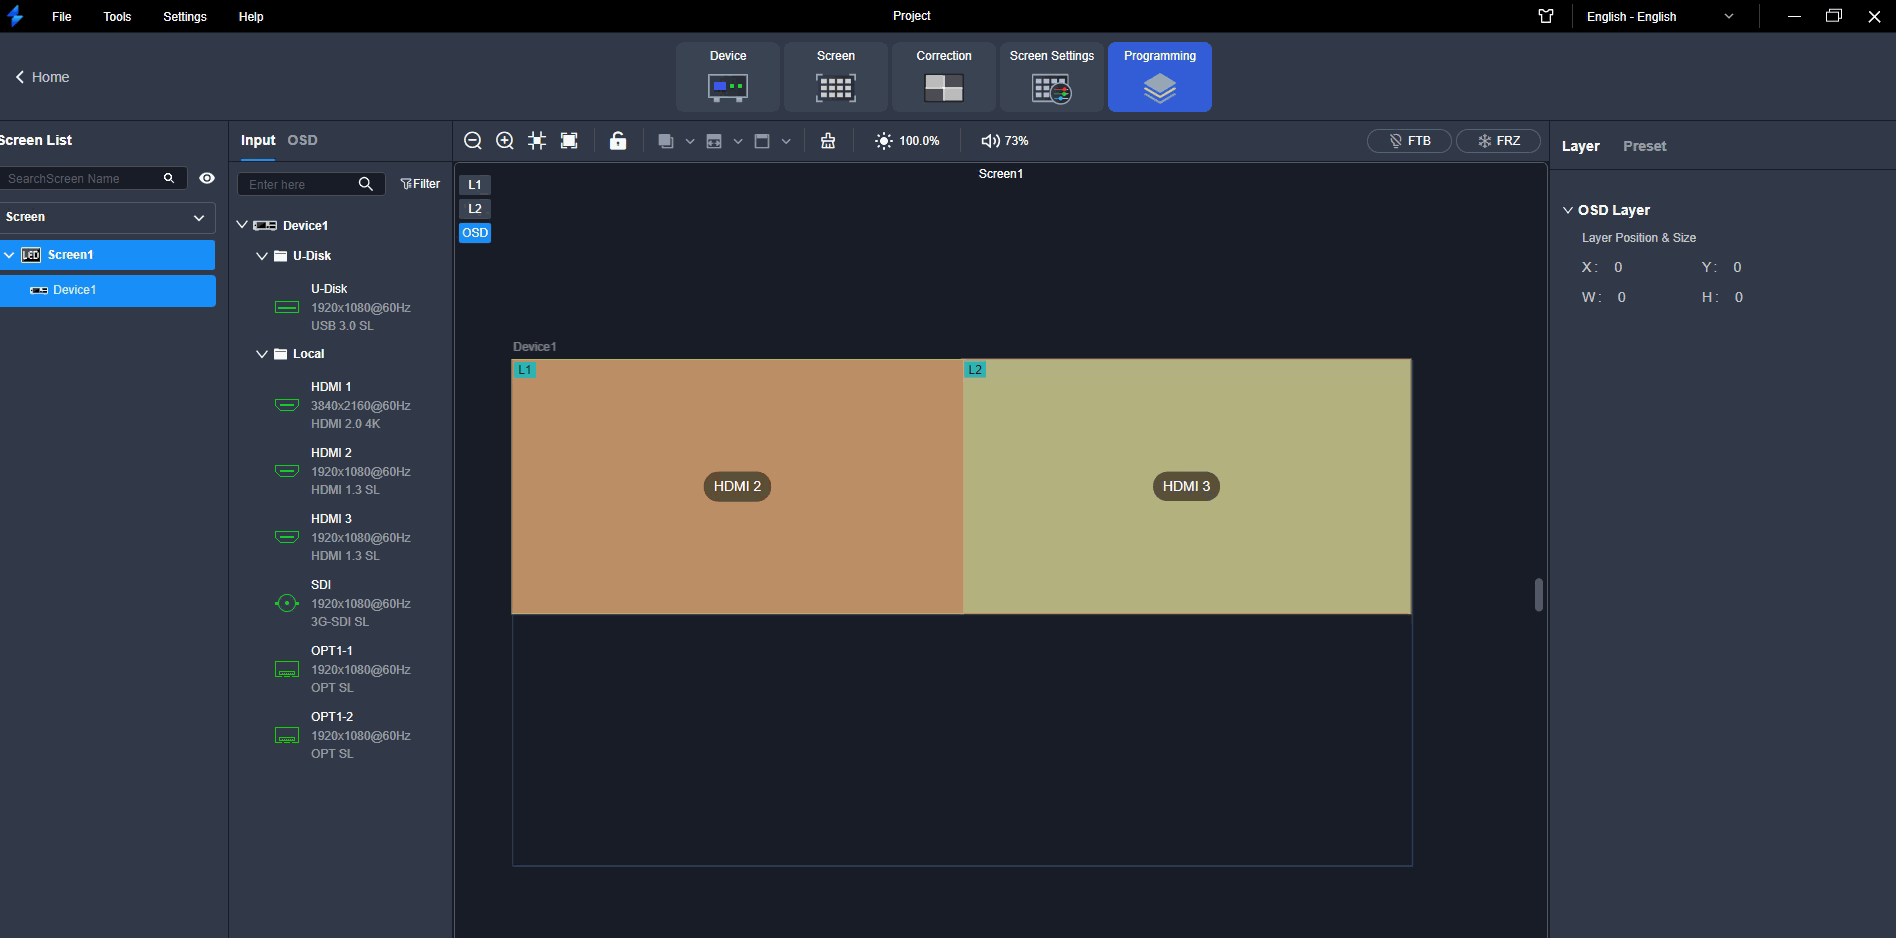The image size is (1896, 938).
Task: Go back via the Home link
Action: (x=42, y=77)
